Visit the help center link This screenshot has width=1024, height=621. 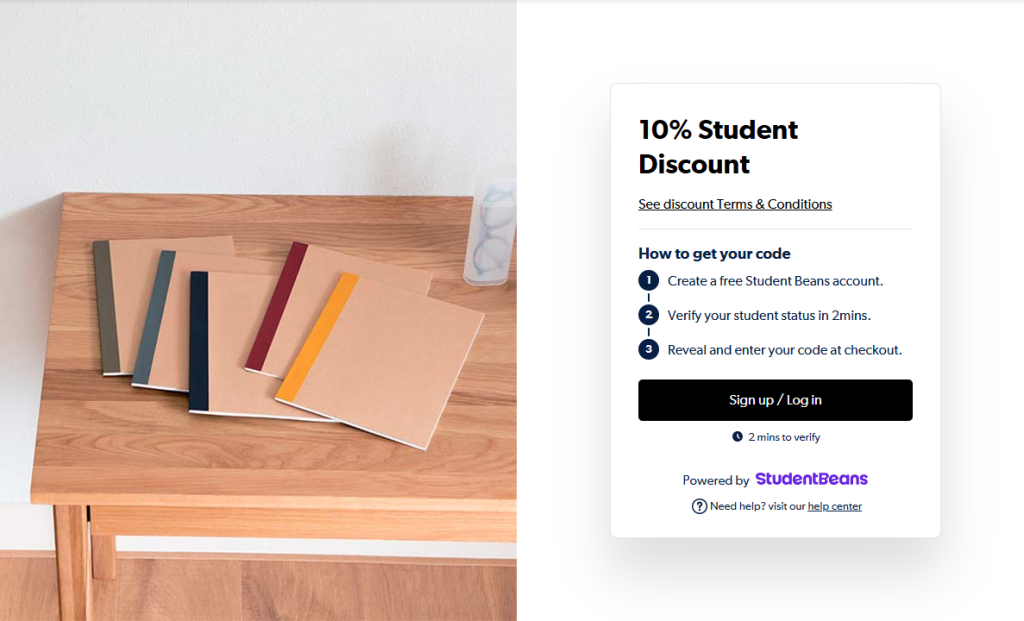tap(834, 506)
